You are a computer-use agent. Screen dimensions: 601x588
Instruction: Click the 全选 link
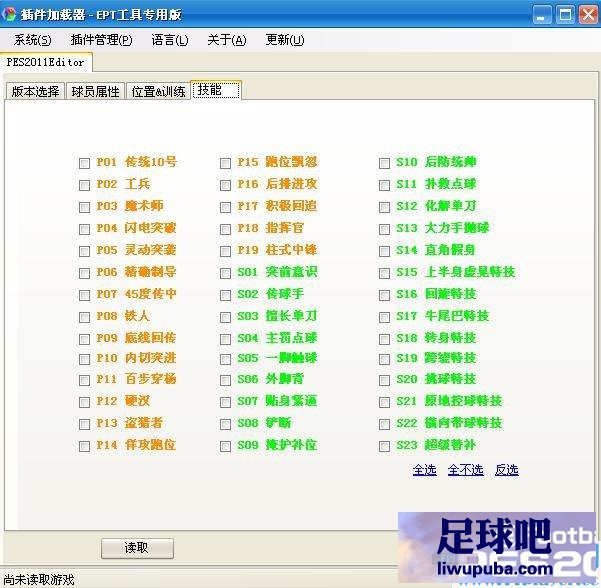click(x=424, y=470)
